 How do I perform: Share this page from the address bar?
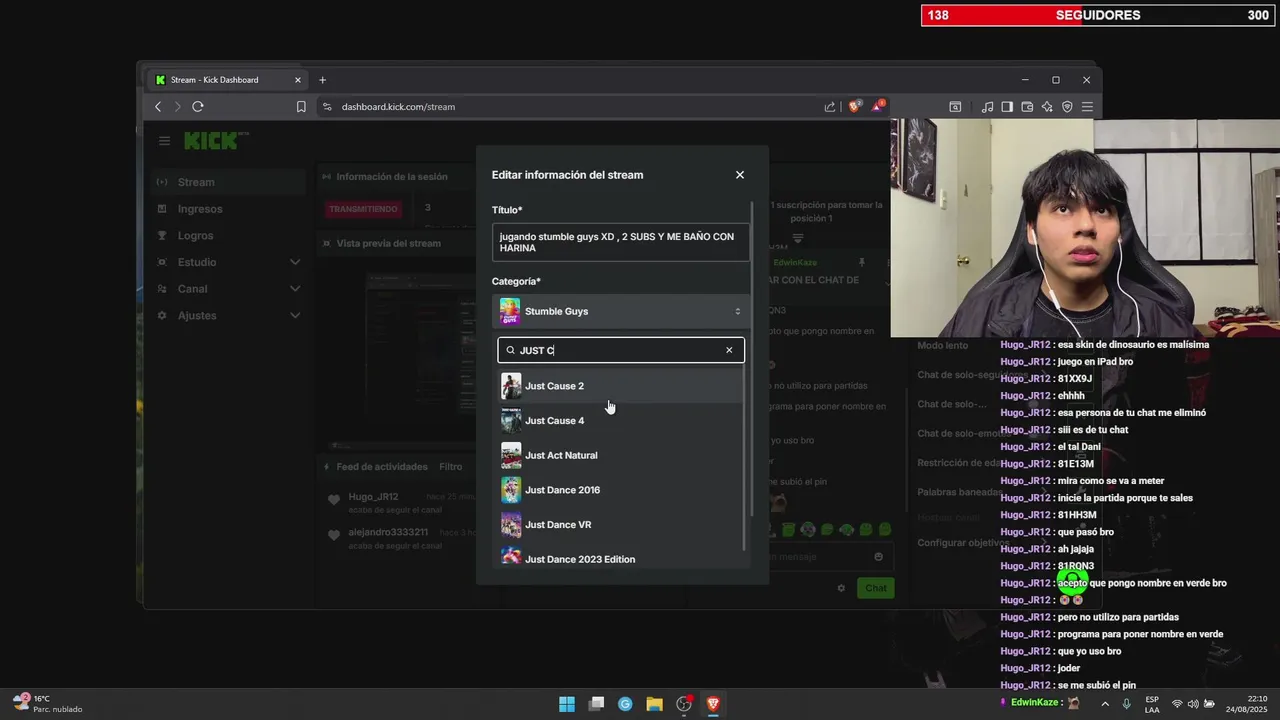tap(830, 107)
